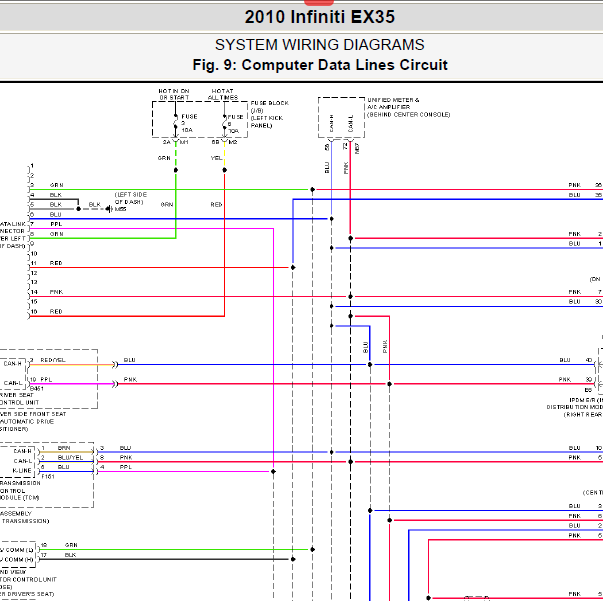Click the E6 connector label
The width and height of the screenshot is (603, 601).
[x=588, y=390]
